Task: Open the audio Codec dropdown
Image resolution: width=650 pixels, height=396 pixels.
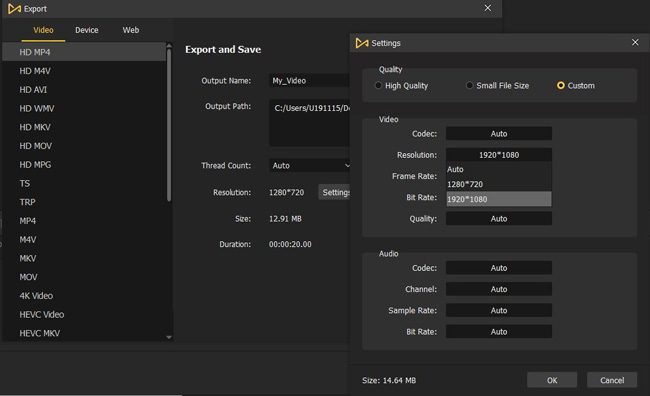Action: click(499, 268)
